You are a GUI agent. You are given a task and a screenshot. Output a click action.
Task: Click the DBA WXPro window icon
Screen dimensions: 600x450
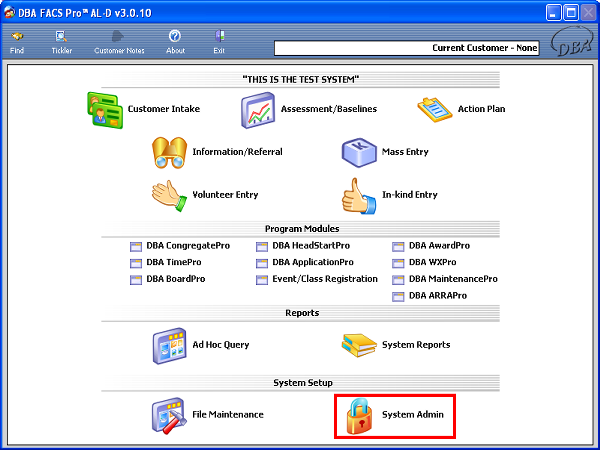(x=398, y=263)
